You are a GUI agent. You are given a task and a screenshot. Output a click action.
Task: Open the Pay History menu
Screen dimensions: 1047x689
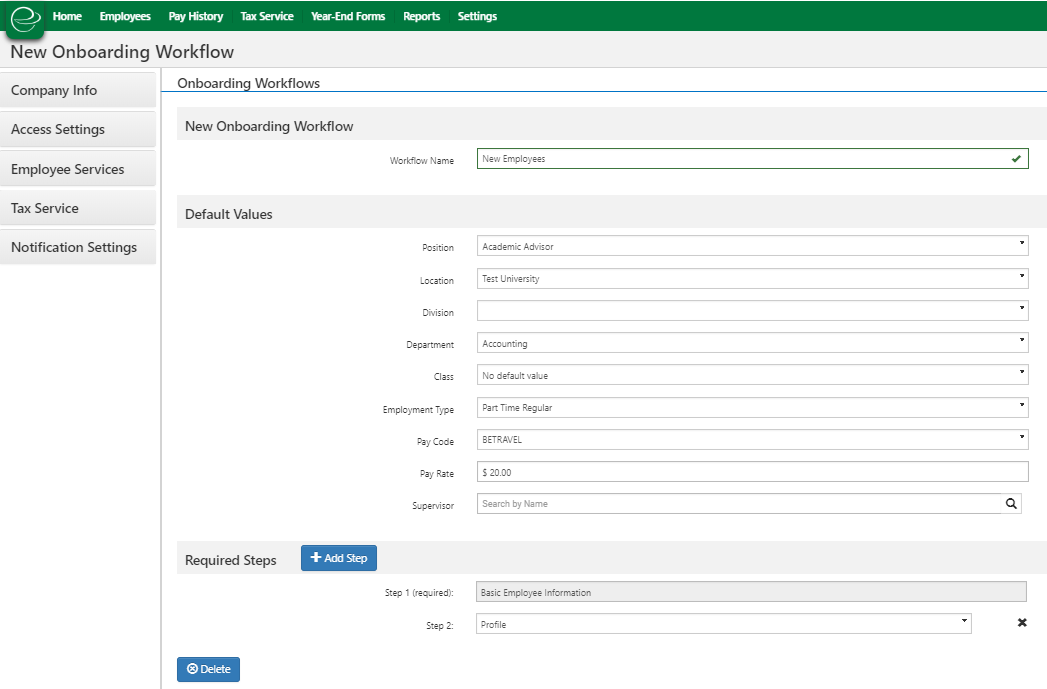[196, 16]
